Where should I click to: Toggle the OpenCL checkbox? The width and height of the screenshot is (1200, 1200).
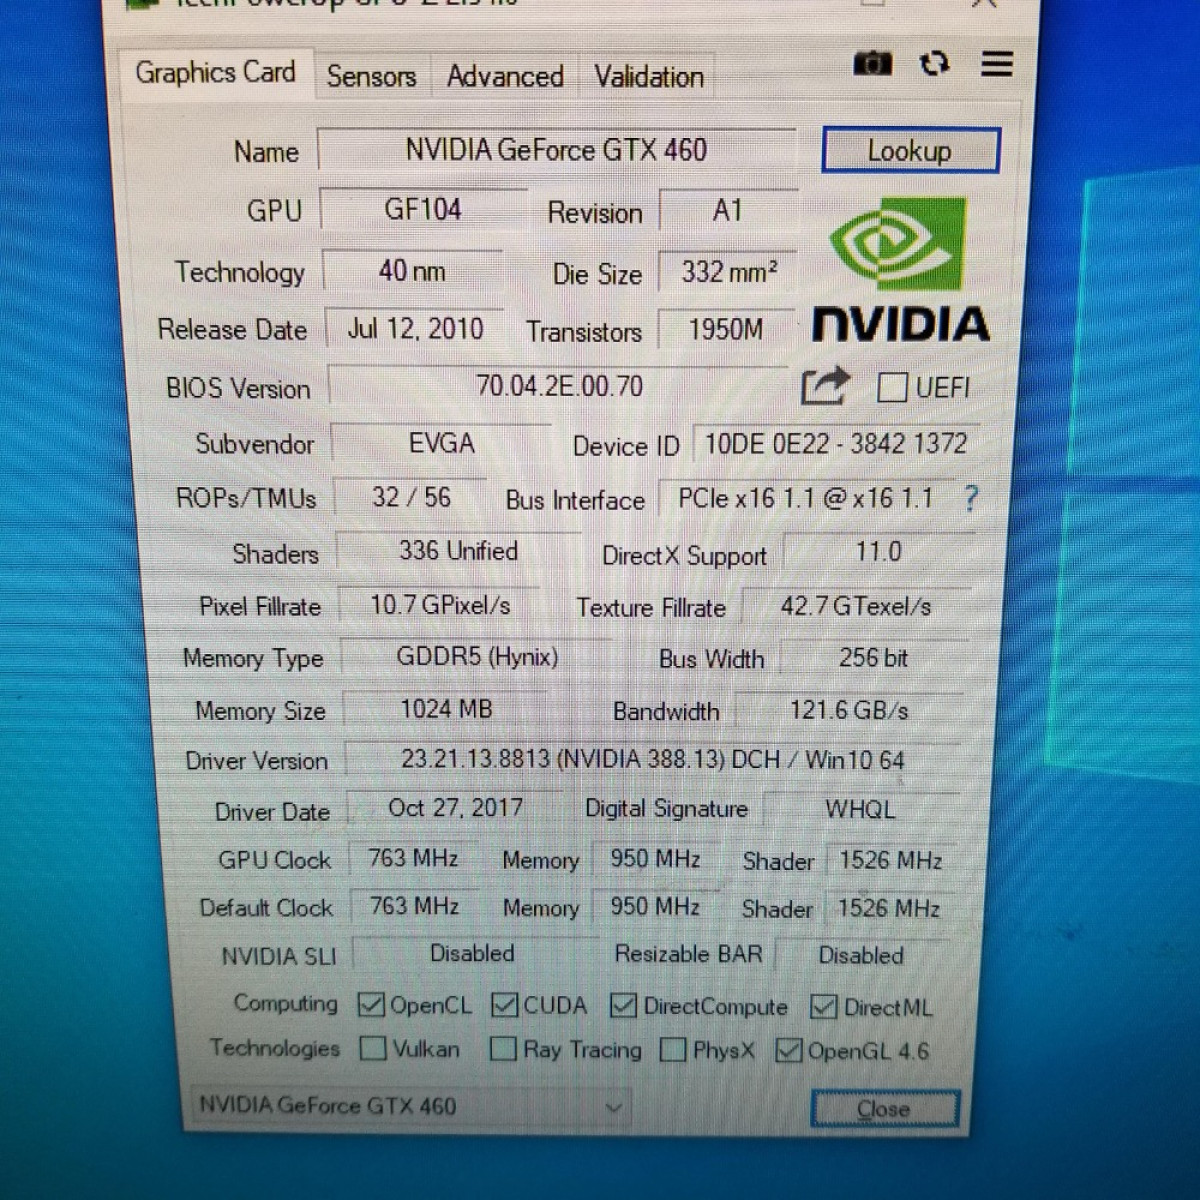[371, 1004]
